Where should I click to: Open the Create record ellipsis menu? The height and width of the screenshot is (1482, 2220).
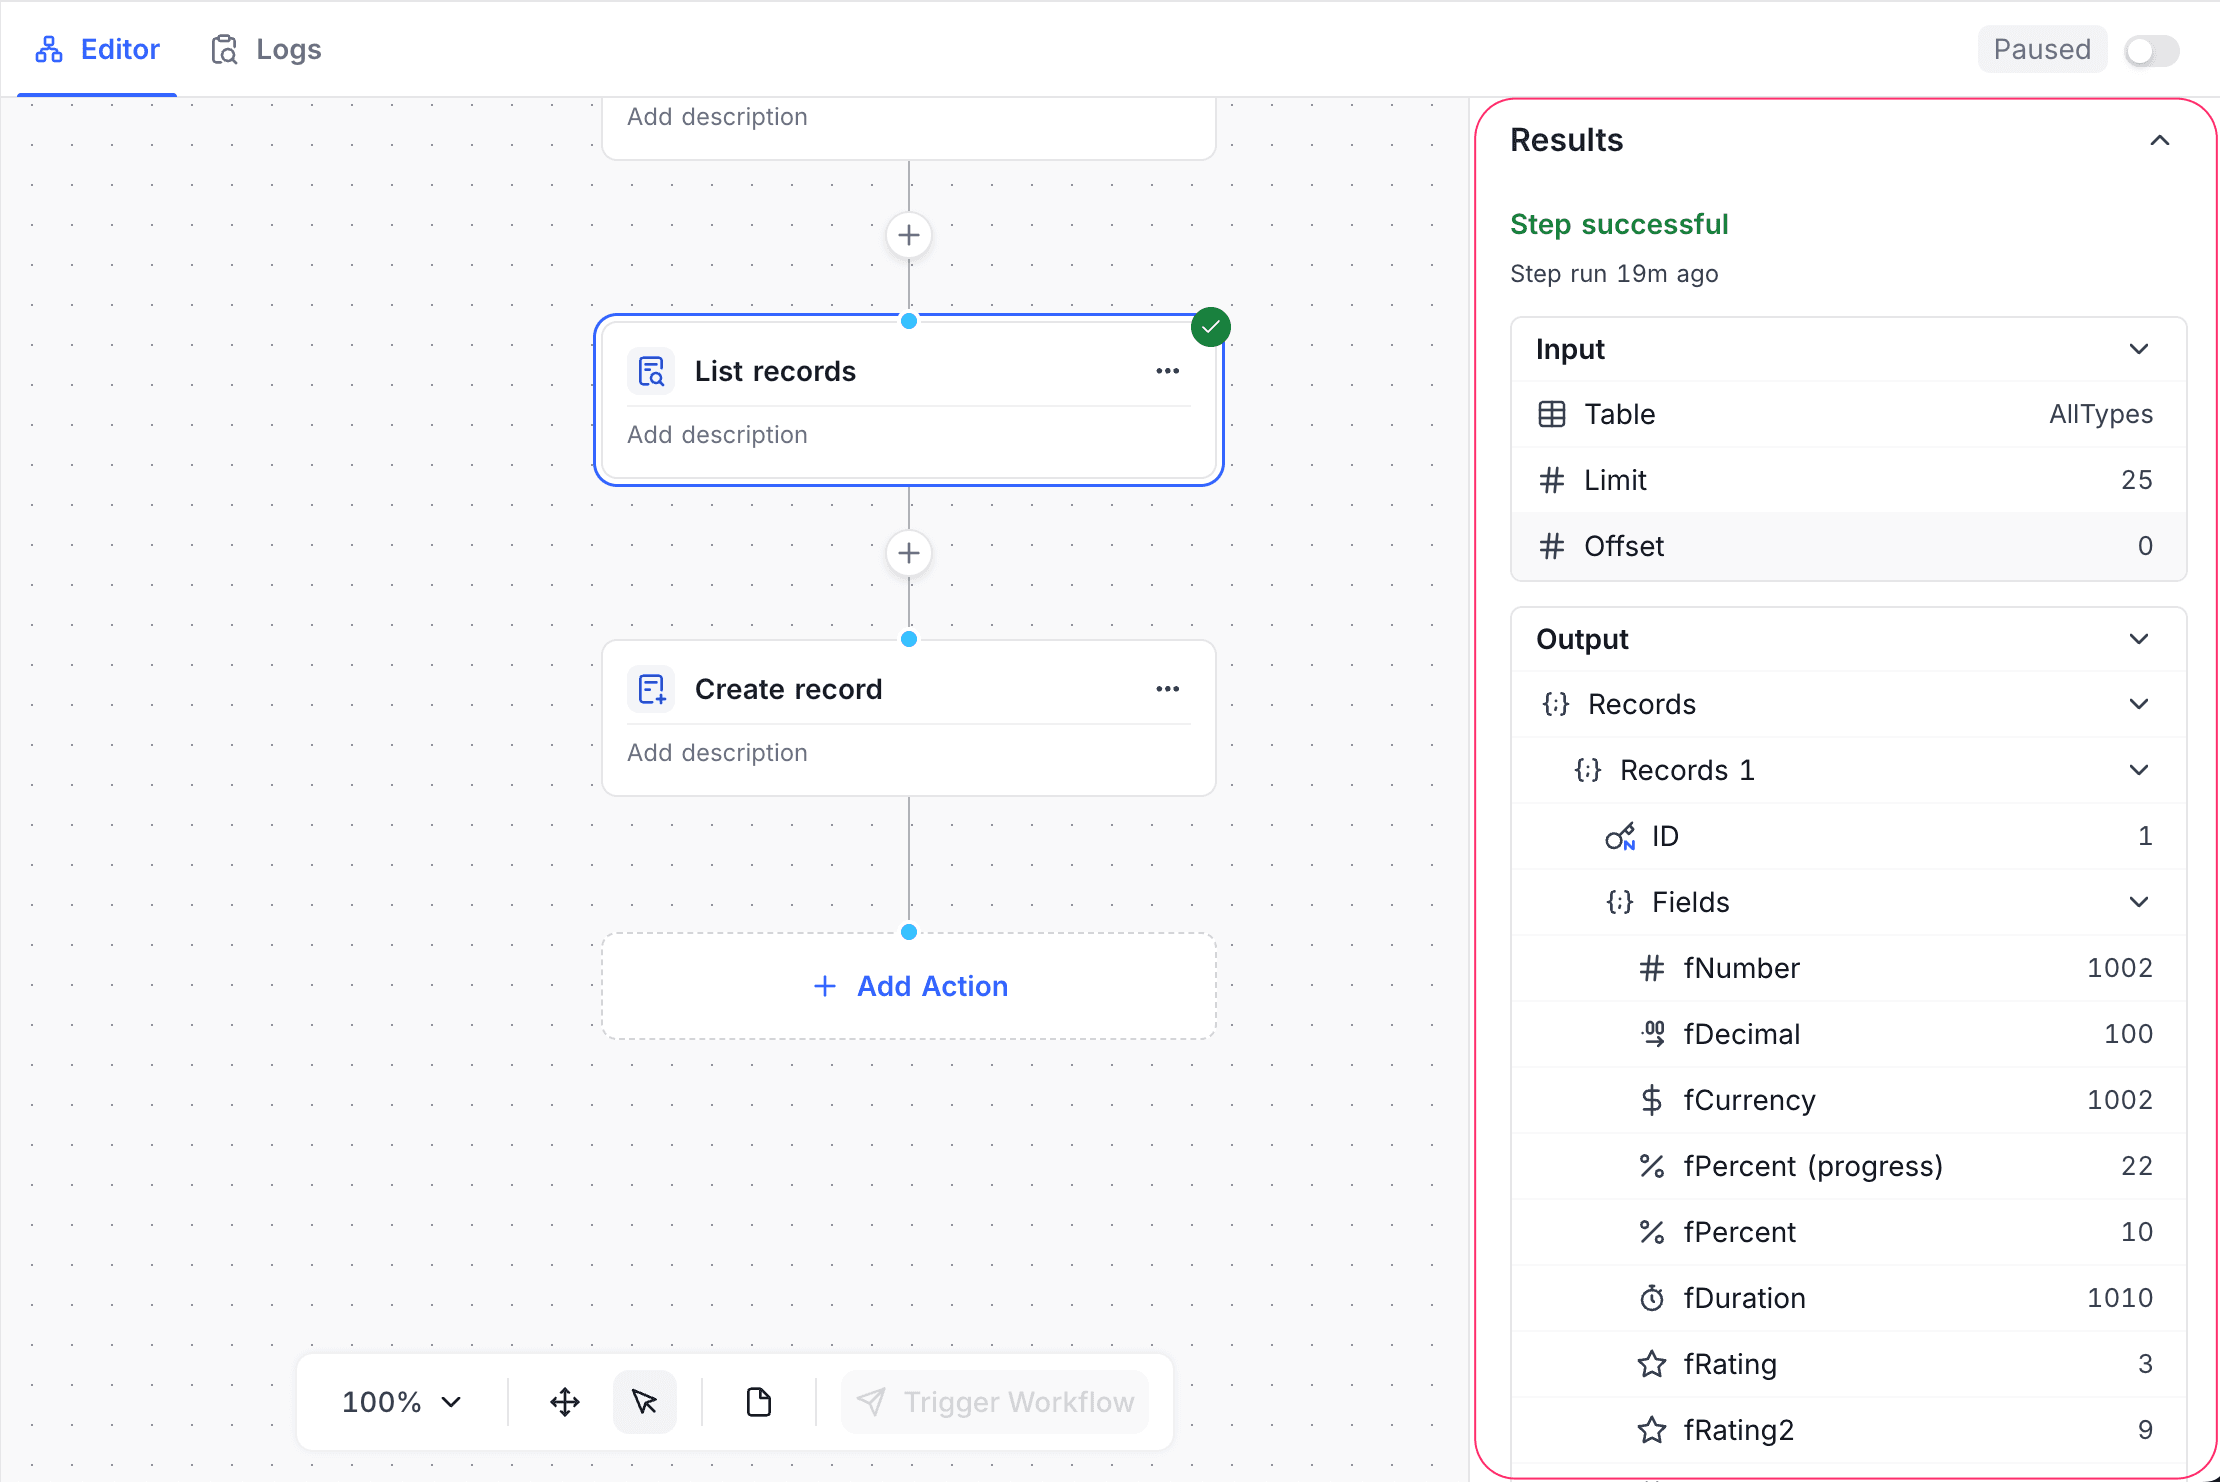tap(1167, 688)
